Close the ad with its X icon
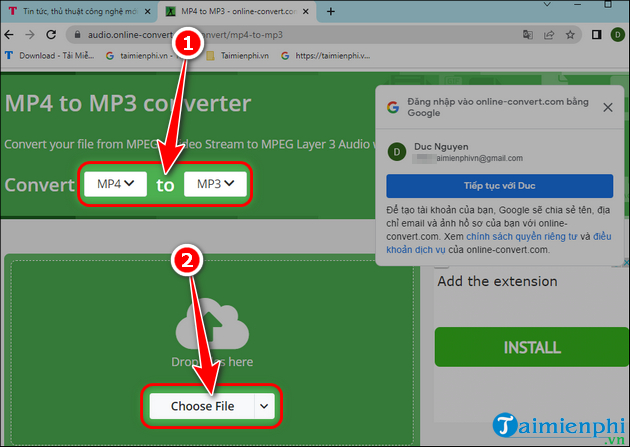Image resolution: width=630 pixels, height=447 pixels. point(626,263)
